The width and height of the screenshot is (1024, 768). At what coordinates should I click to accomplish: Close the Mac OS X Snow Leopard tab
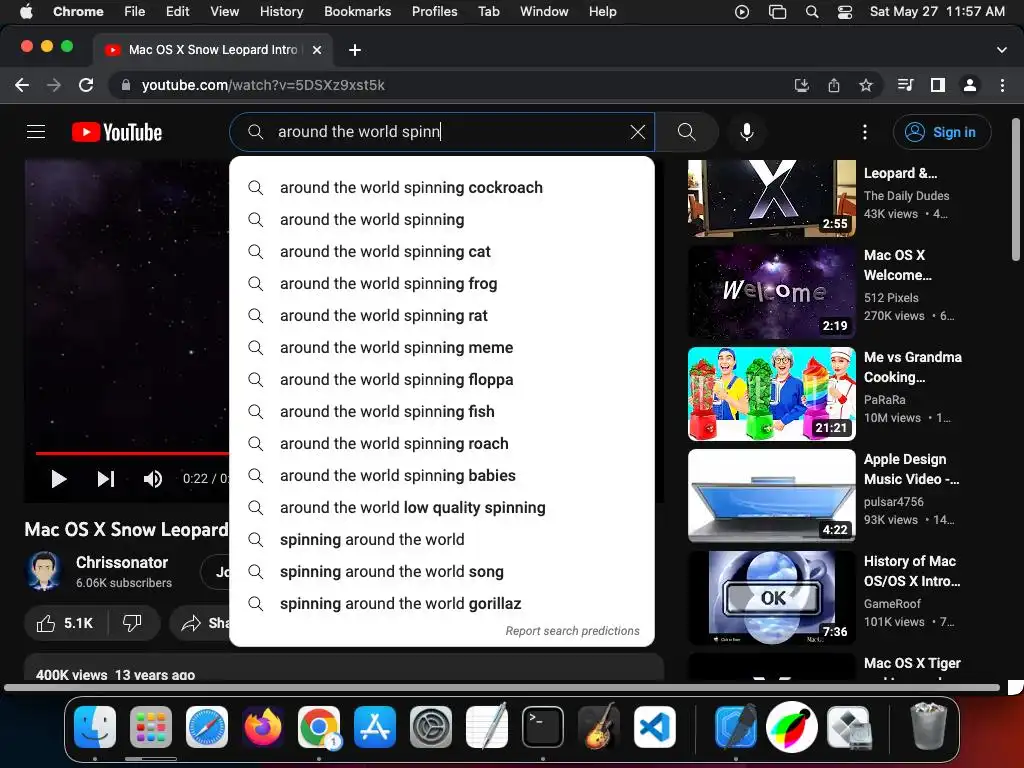tap(317, 50)
